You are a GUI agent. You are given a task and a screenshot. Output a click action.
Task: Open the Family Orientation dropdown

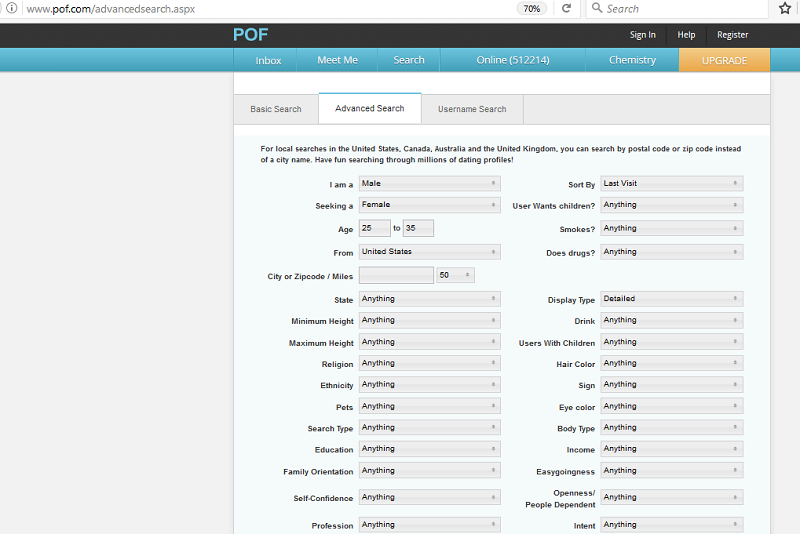pos(430,470)
